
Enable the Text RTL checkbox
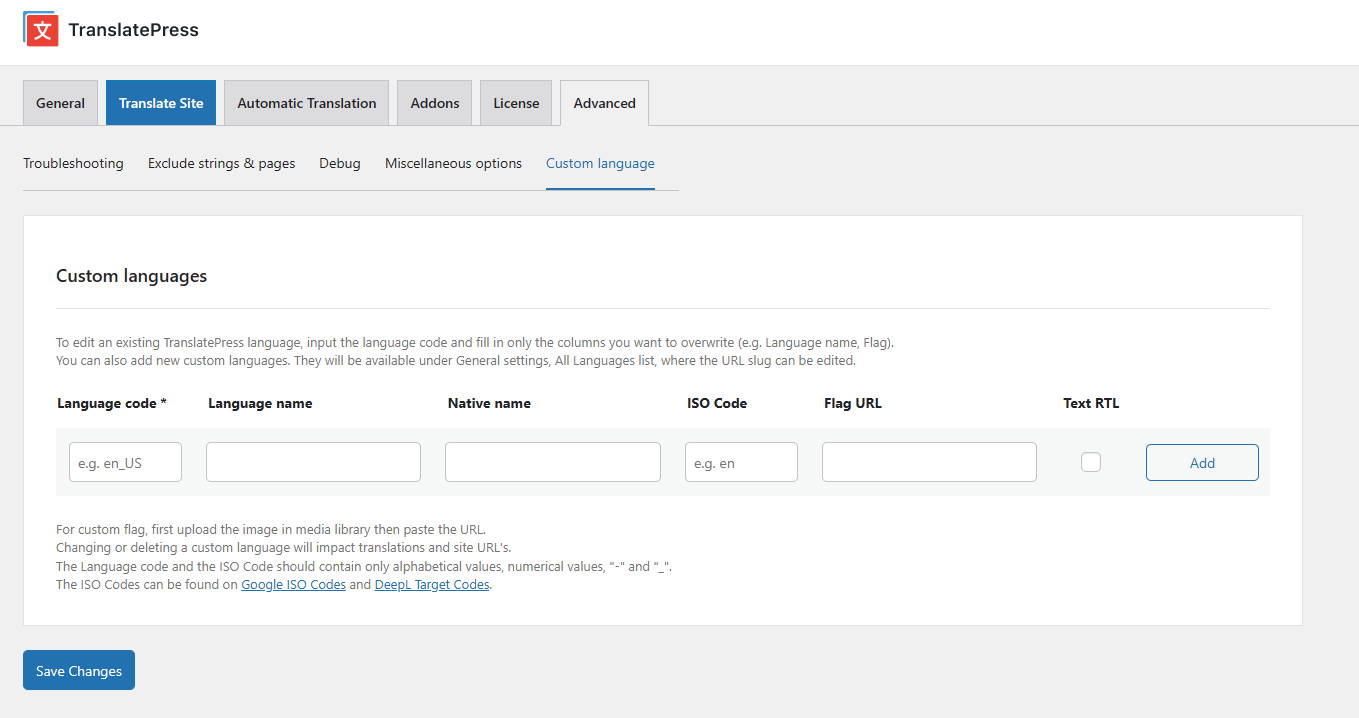[x=1091, y=462]
